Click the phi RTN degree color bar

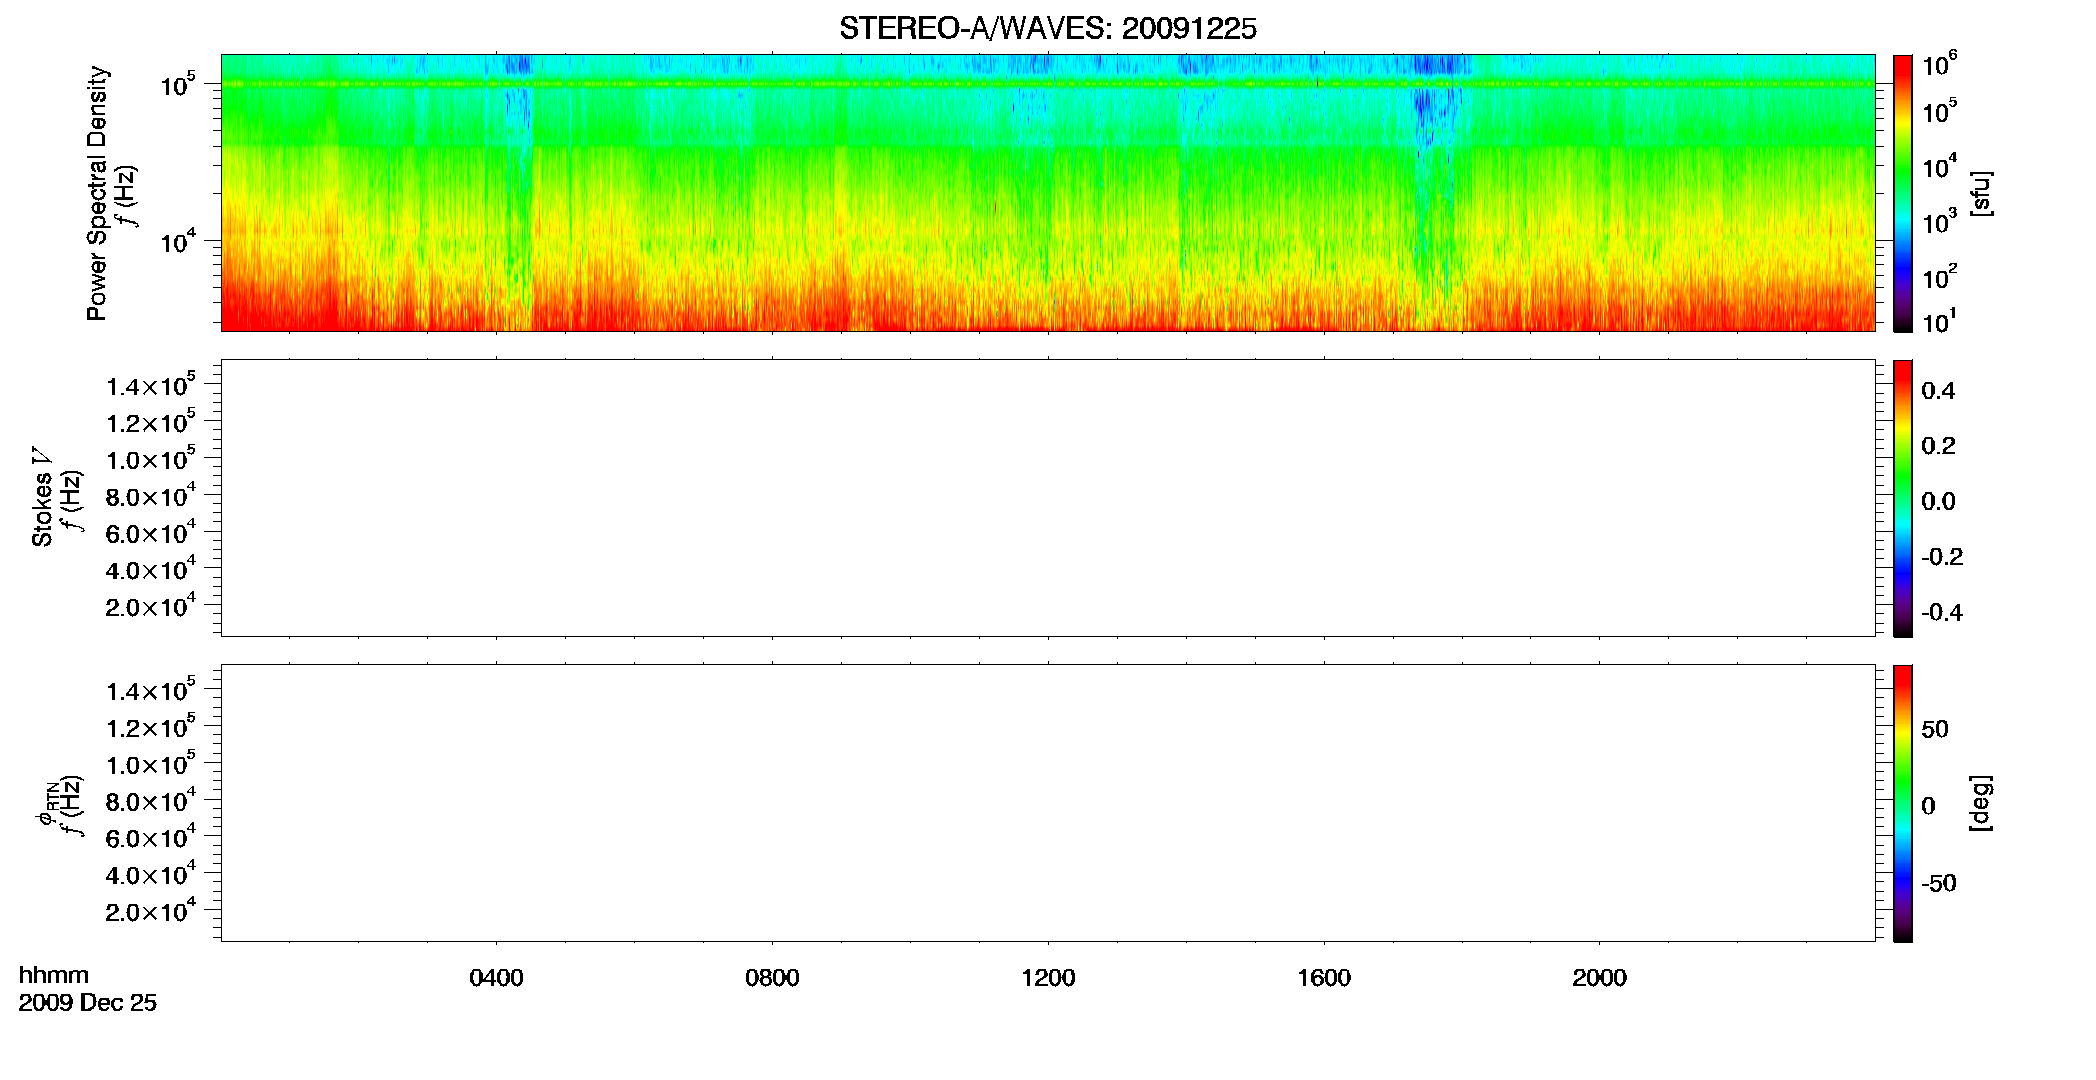(1903, 803)
